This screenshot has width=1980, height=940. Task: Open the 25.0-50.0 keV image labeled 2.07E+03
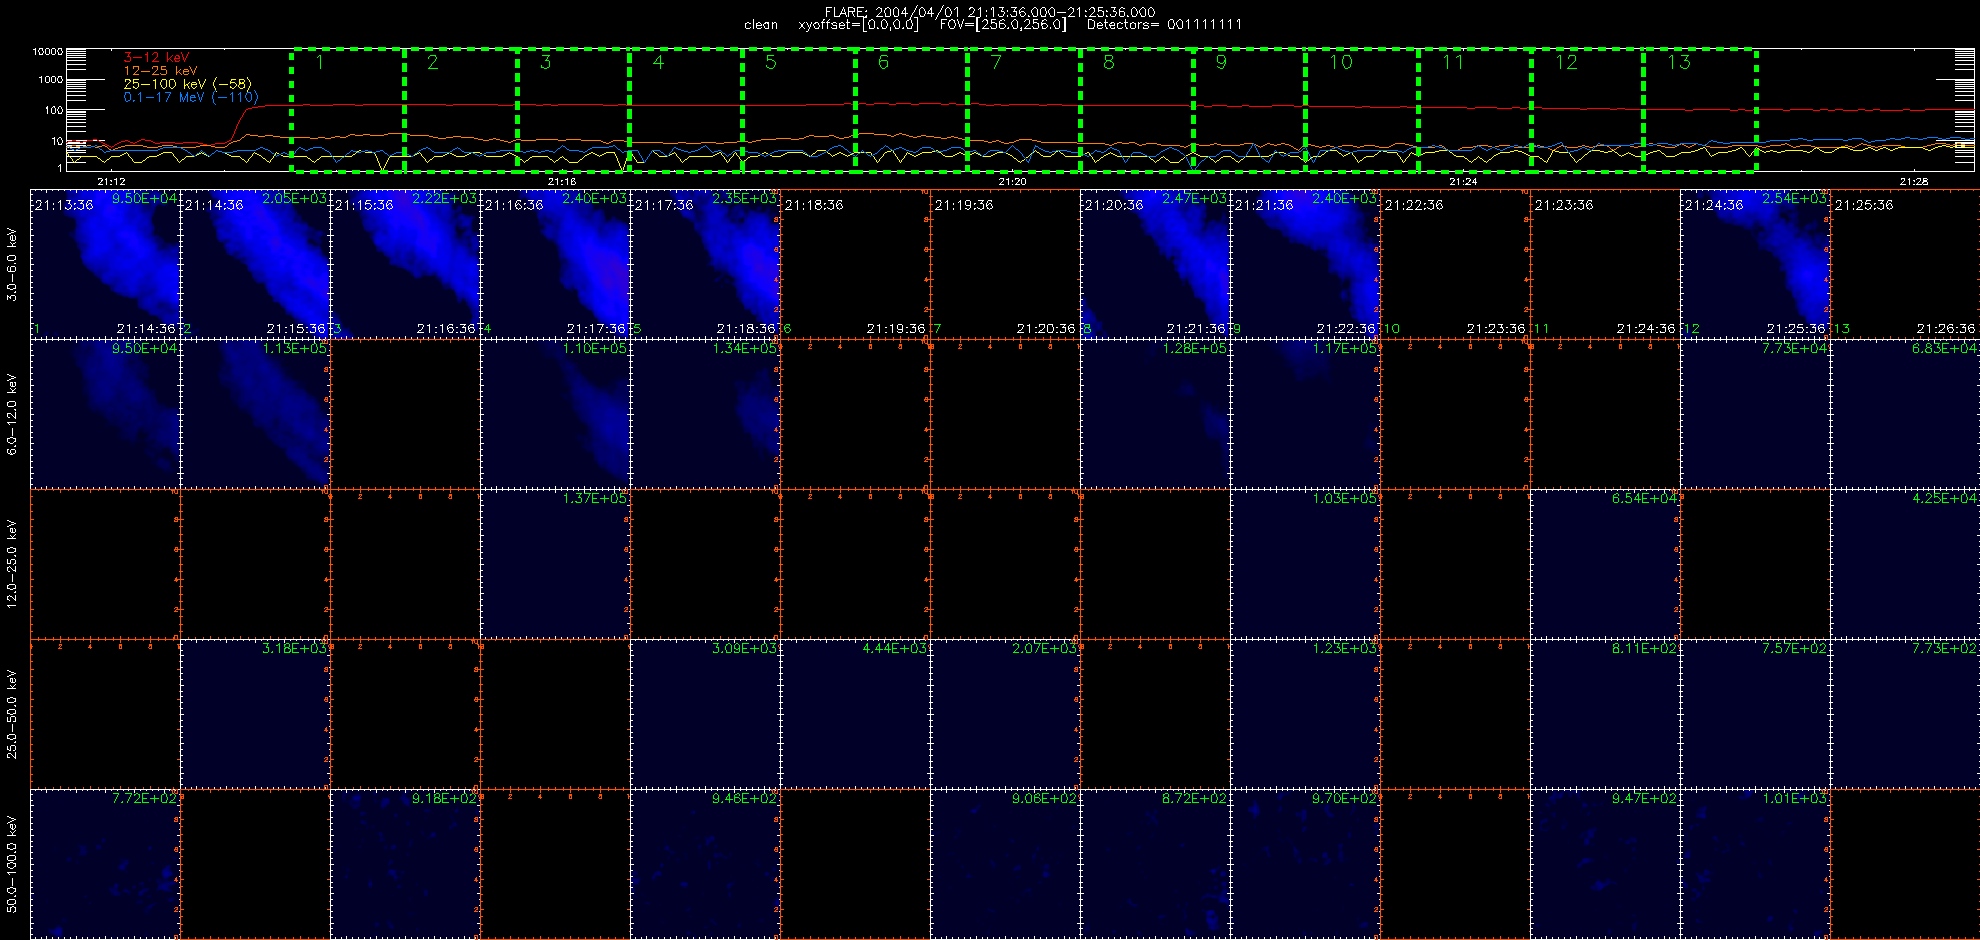[x=1006, y=714]
